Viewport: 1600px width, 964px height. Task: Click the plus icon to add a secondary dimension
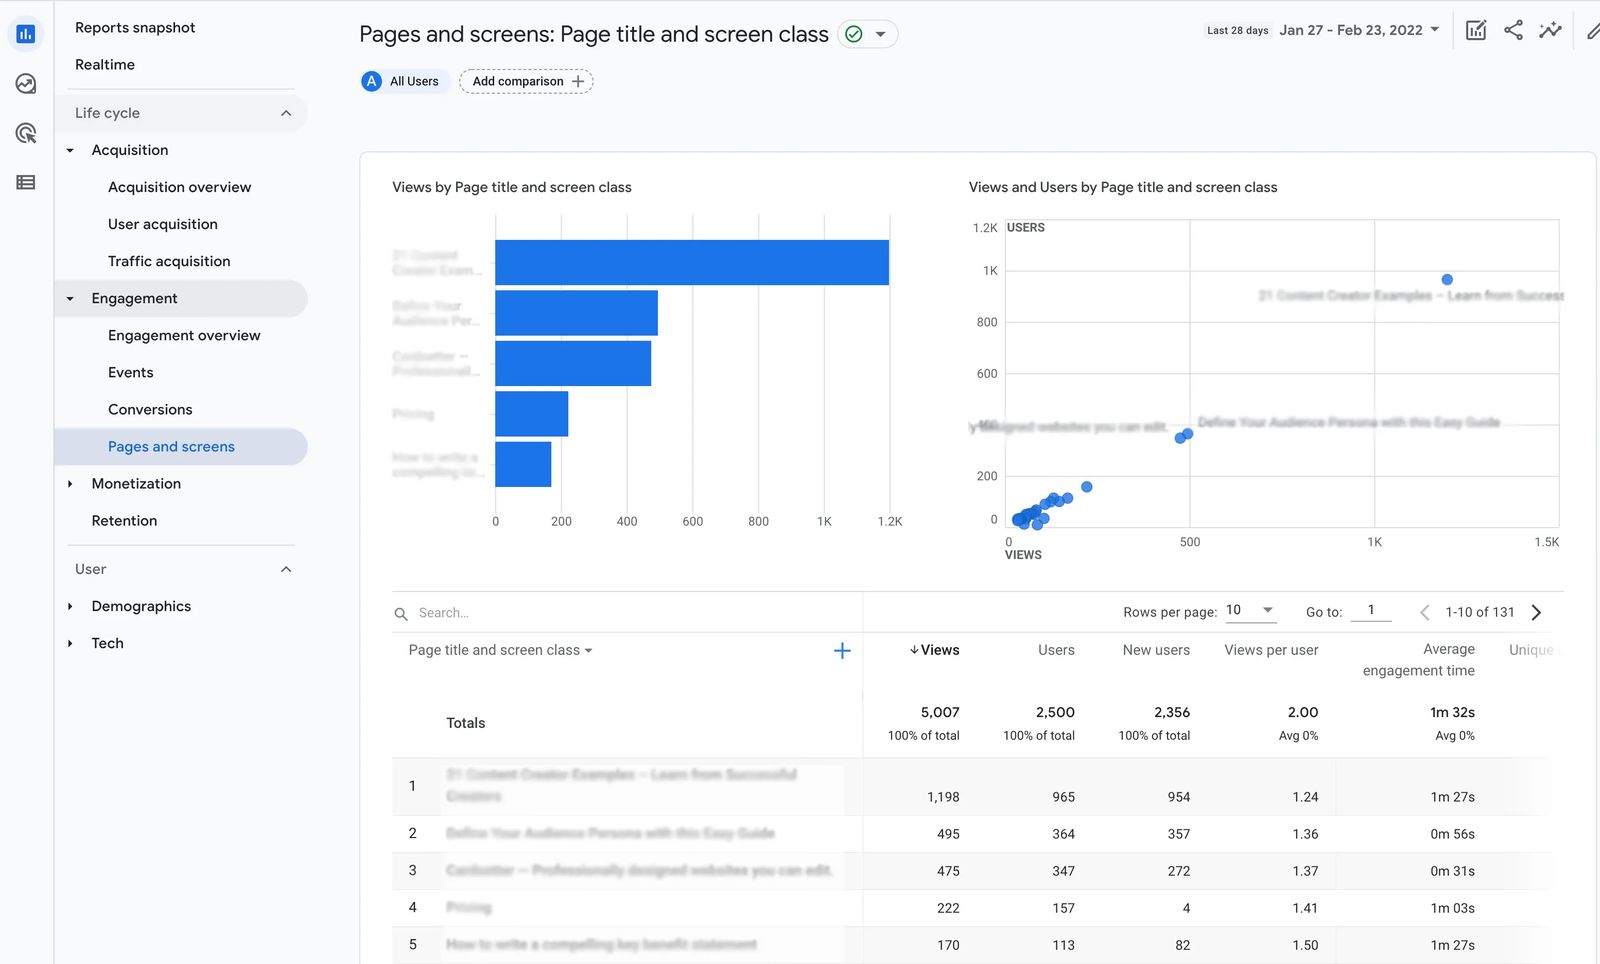tap(842, 650)
